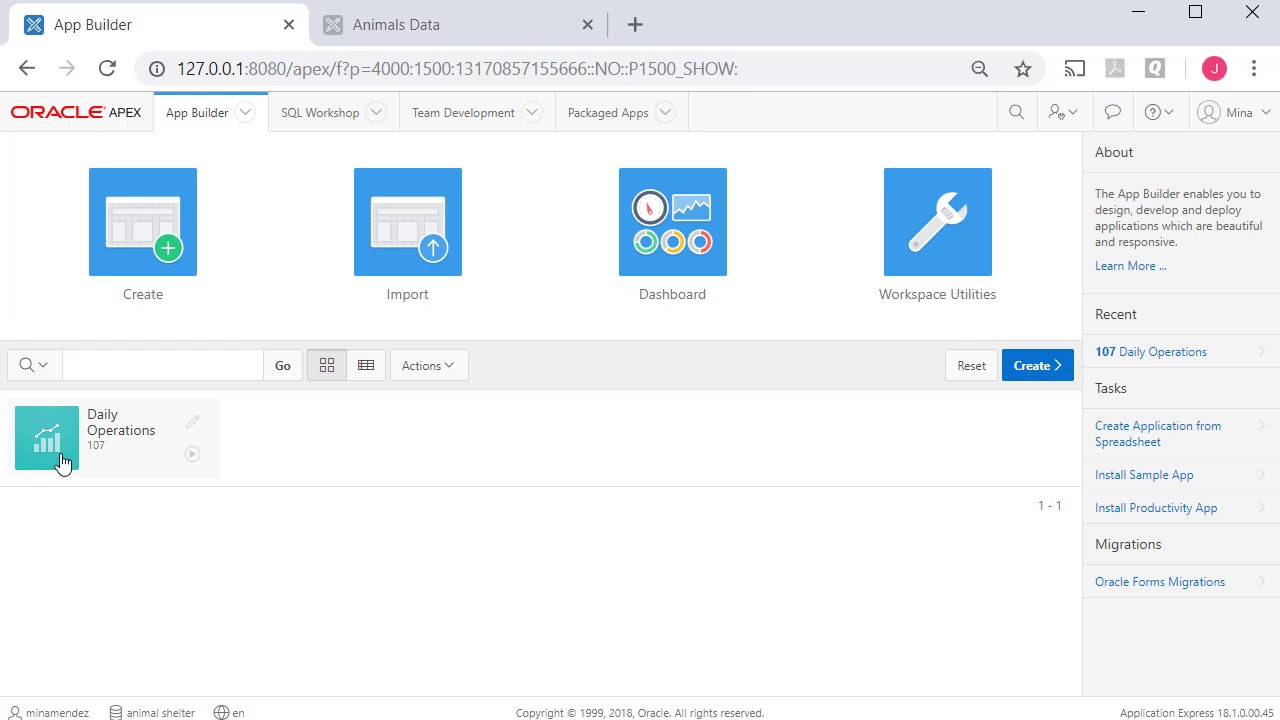
Task: Switch to the report table view
Action: (366, 365)
